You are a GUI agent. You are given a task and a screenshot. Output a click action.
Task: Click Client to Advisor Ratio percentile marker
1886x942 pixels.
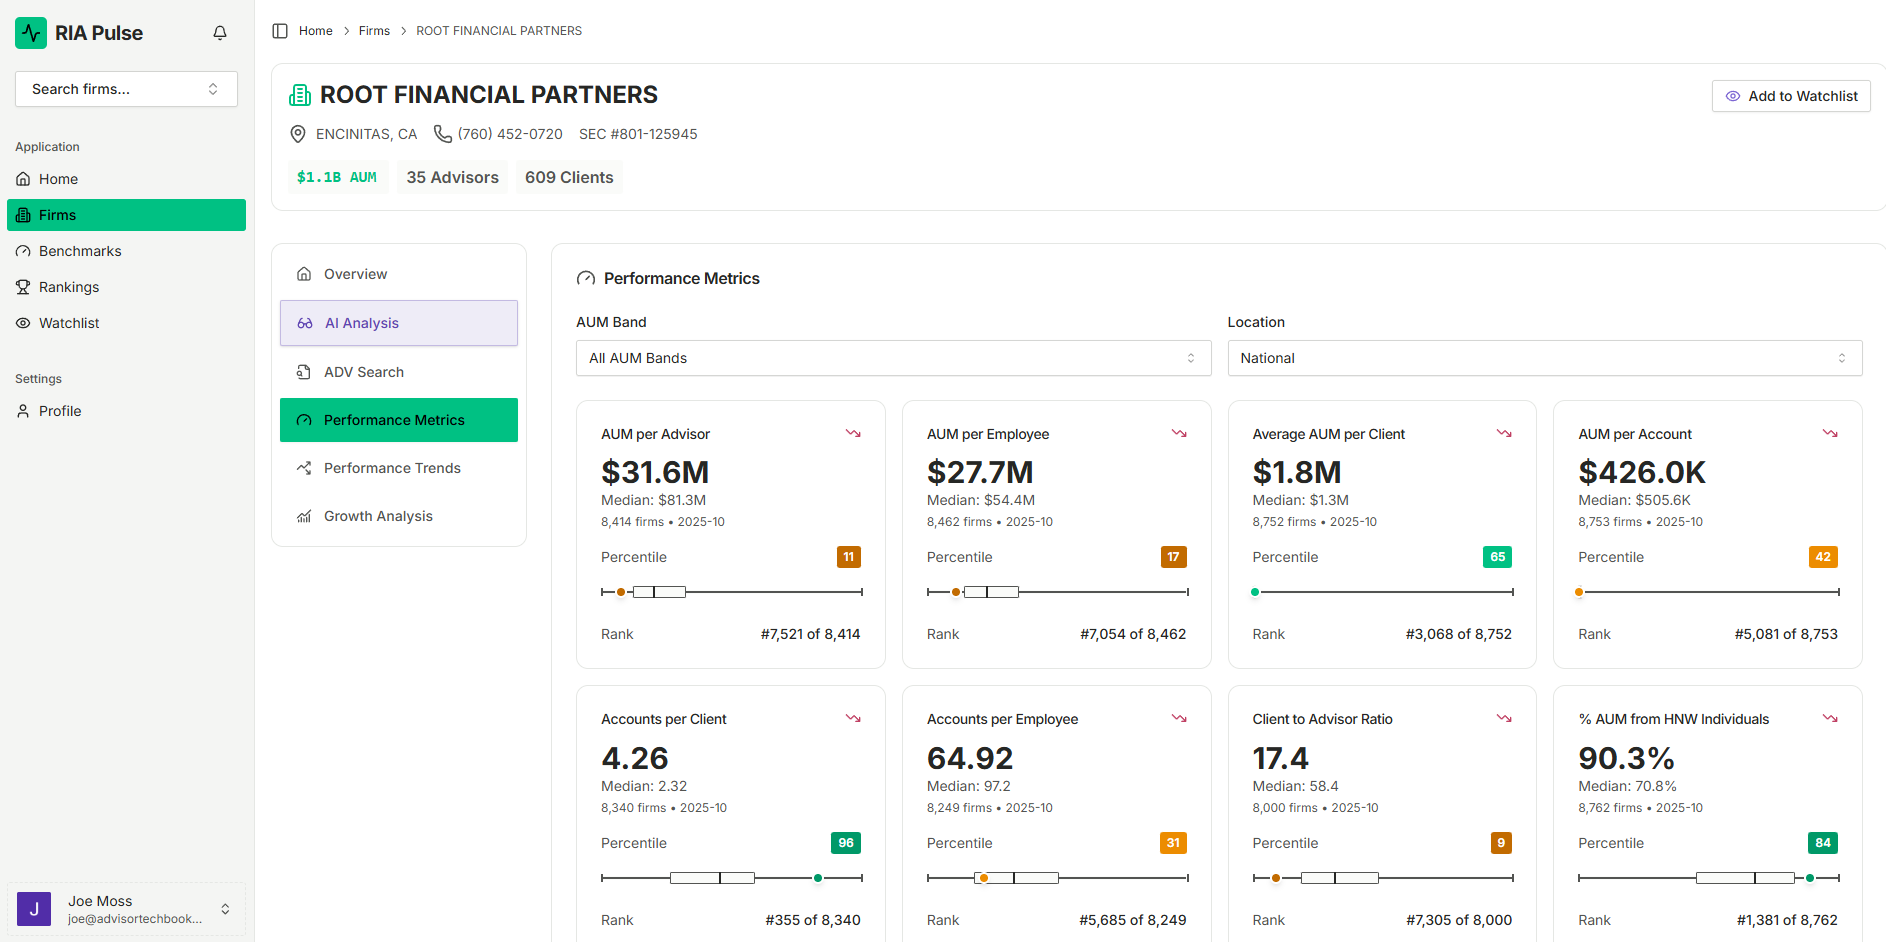pos(1276,878)
